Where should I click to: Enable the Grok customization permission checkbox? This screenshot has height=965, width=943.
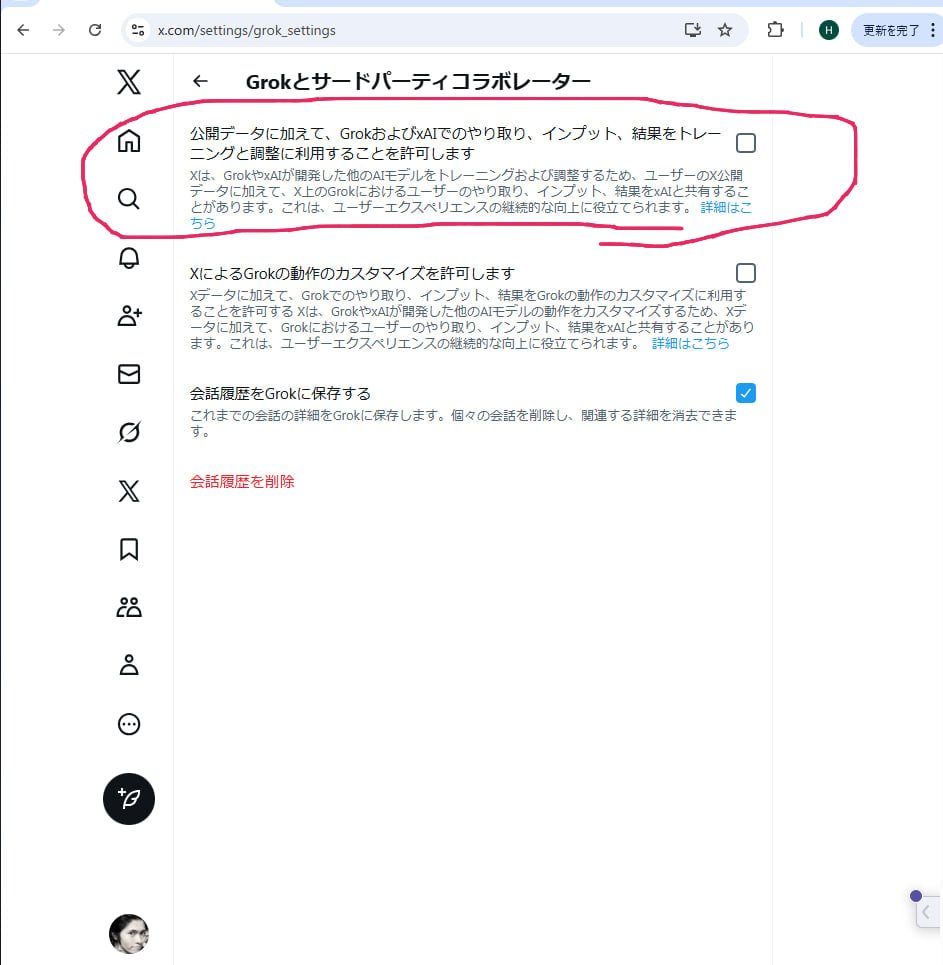(745, 272)
